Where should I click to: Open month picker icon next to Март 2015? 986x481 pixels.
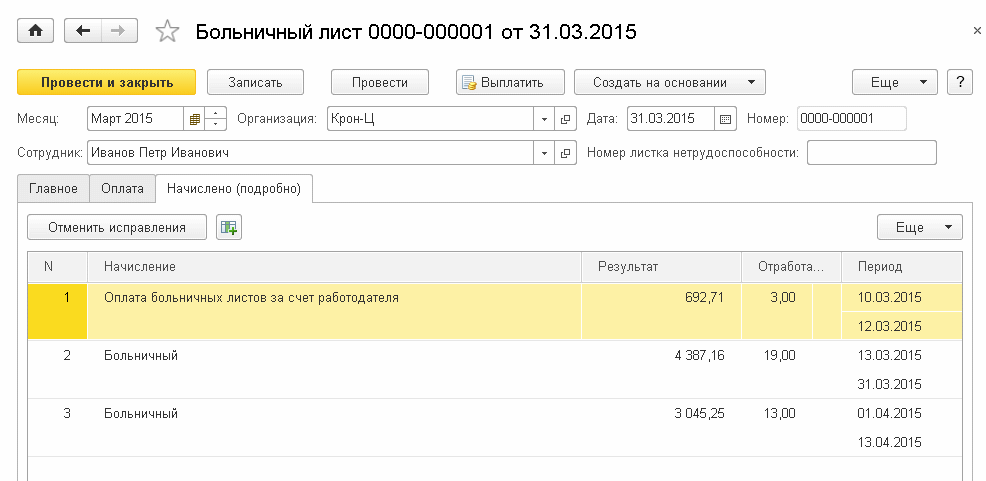click(194, 119)
